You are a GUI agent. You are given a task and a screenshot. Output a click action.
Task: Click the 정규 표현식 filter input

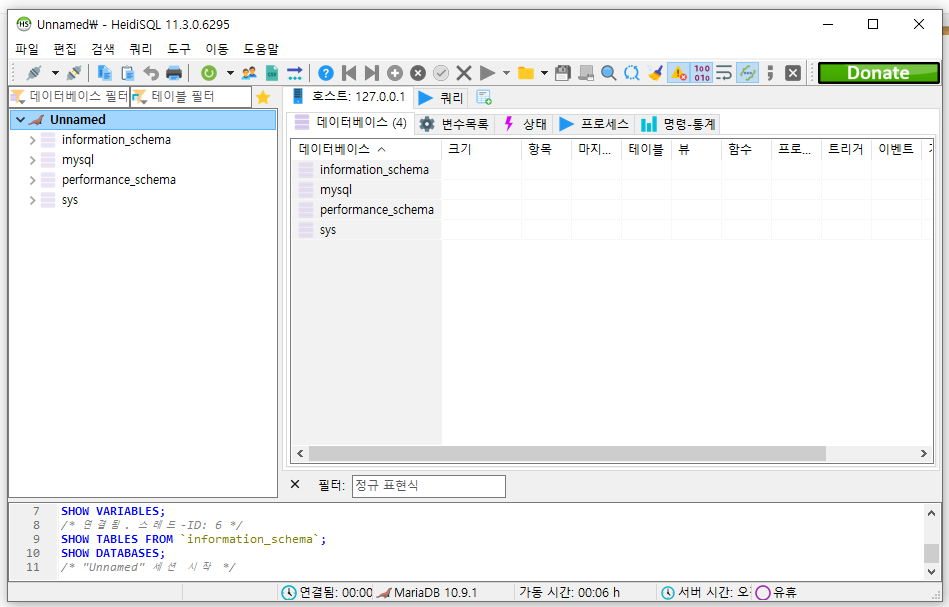429,486
